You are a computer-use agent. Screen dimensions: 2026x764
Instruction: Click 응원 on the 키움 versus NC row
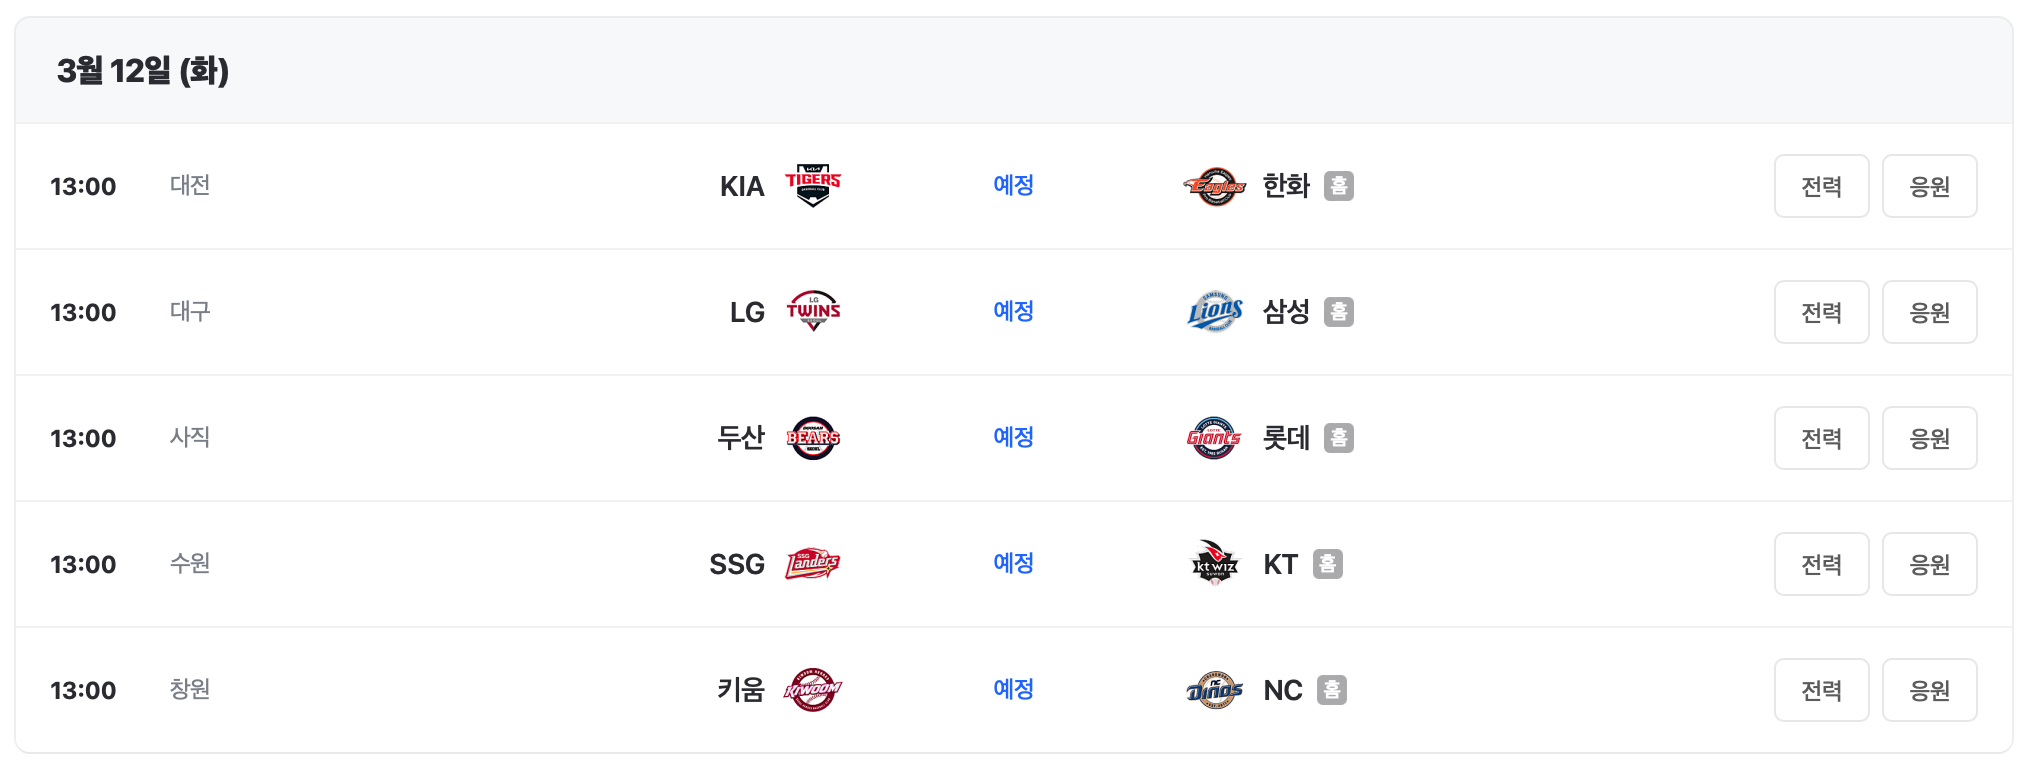(1929, 689)
